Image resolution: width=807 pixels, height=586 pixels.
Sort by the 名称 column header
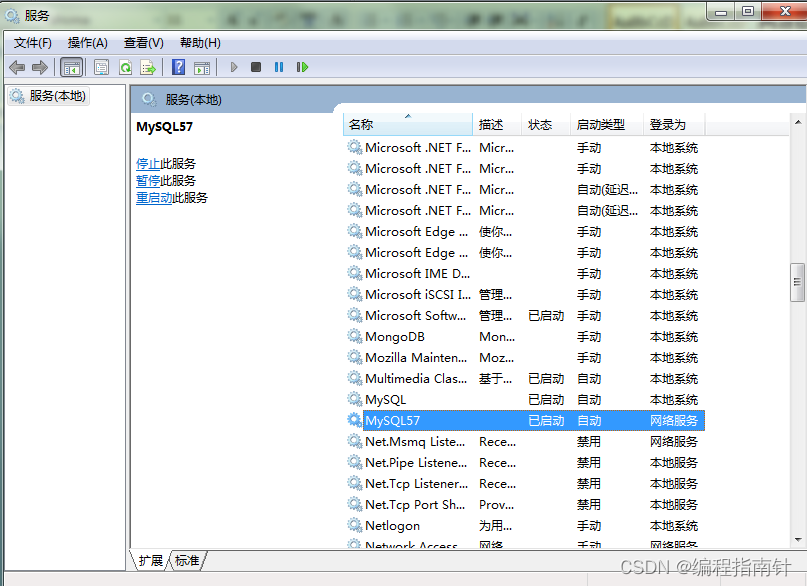coord(408,125)
